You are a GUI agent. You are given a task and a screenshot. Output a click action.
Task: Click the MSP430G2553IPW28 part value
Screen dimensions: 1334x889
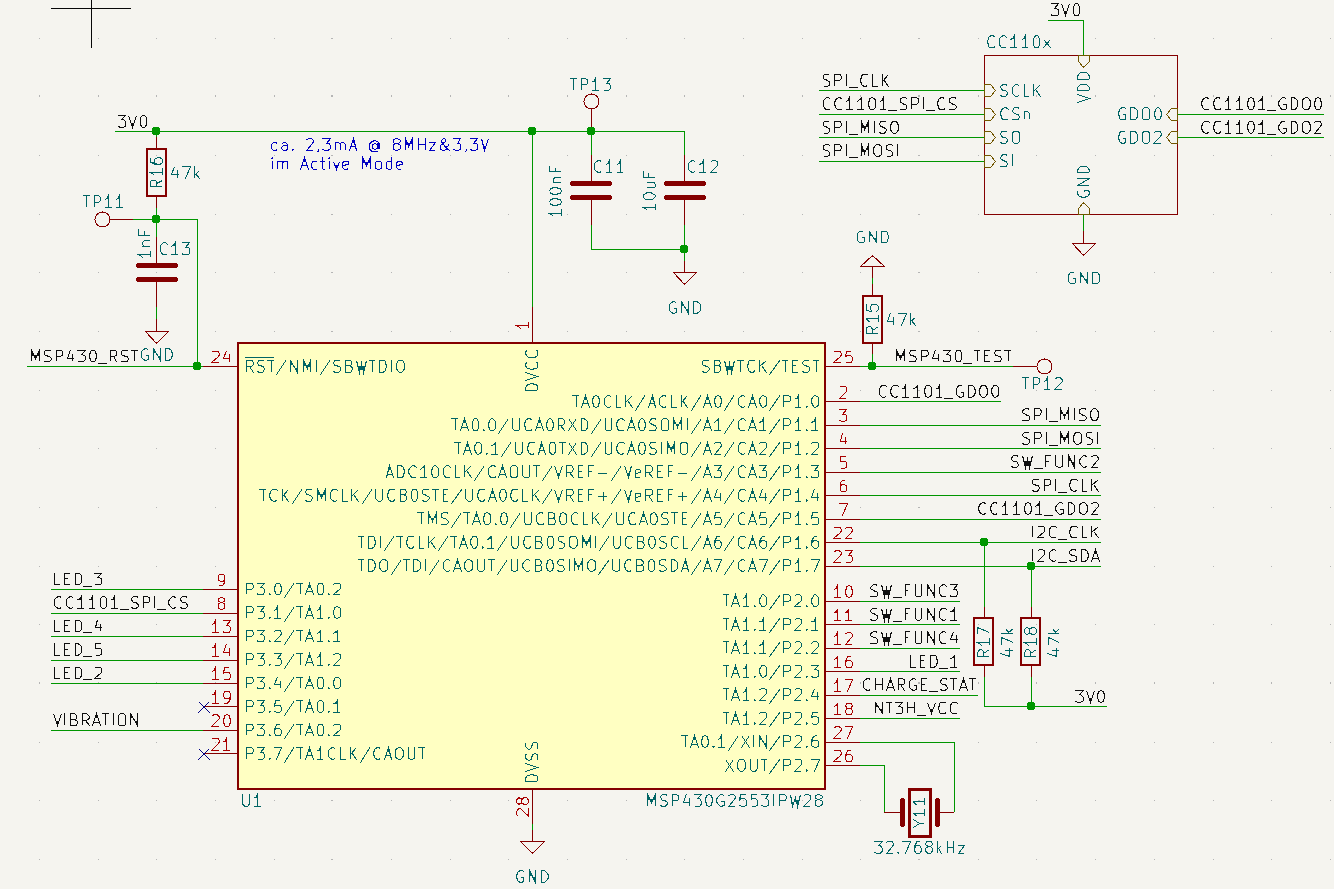click(733, 801)
